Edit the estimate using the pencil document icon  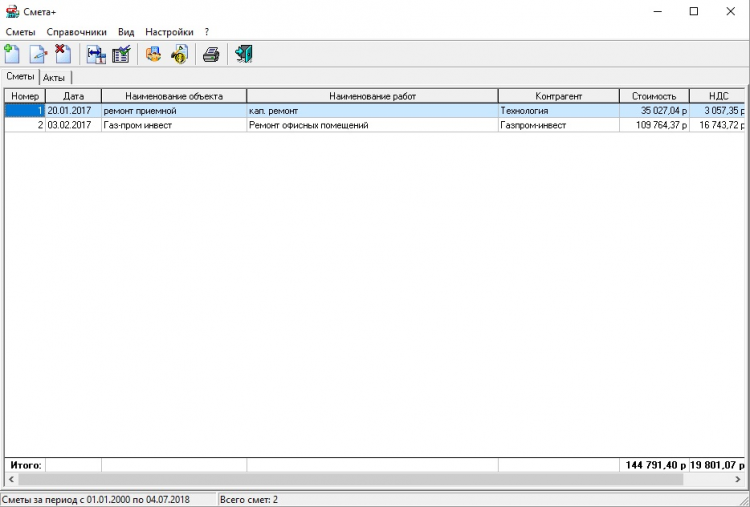(x=38, y=54)
